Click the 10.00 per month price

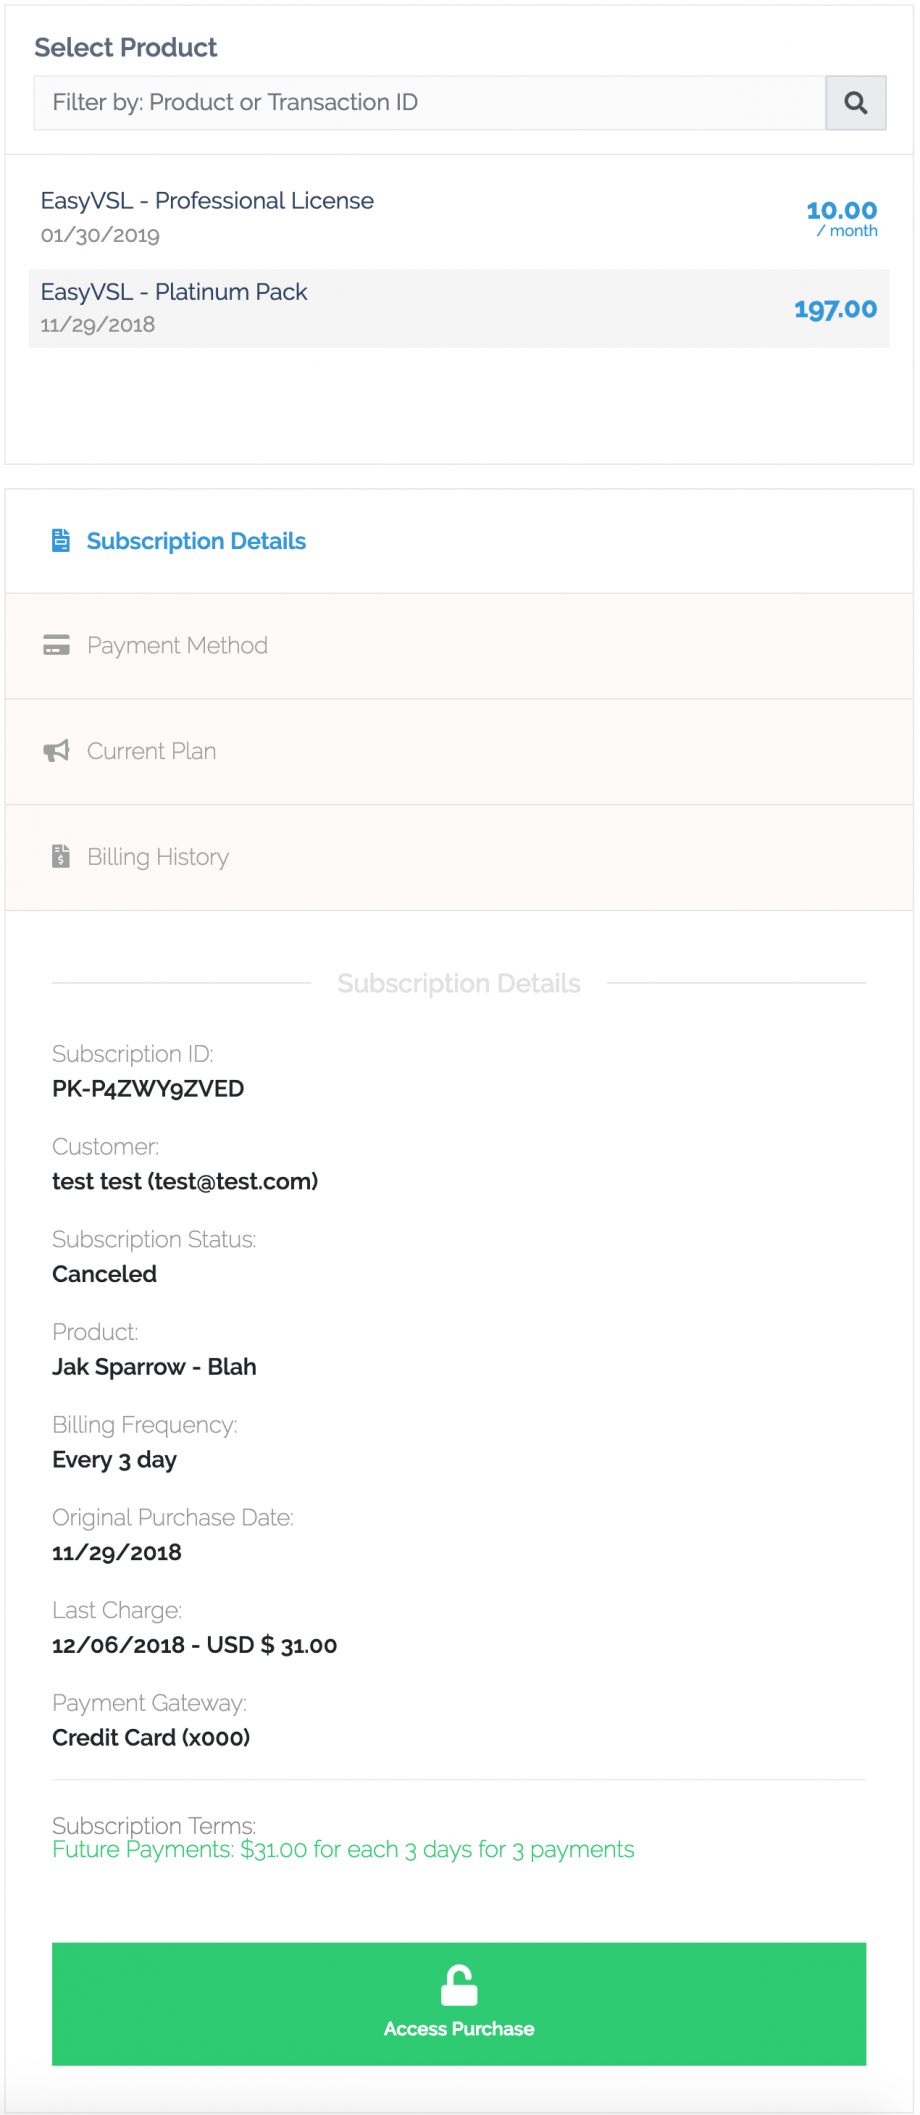841,212
